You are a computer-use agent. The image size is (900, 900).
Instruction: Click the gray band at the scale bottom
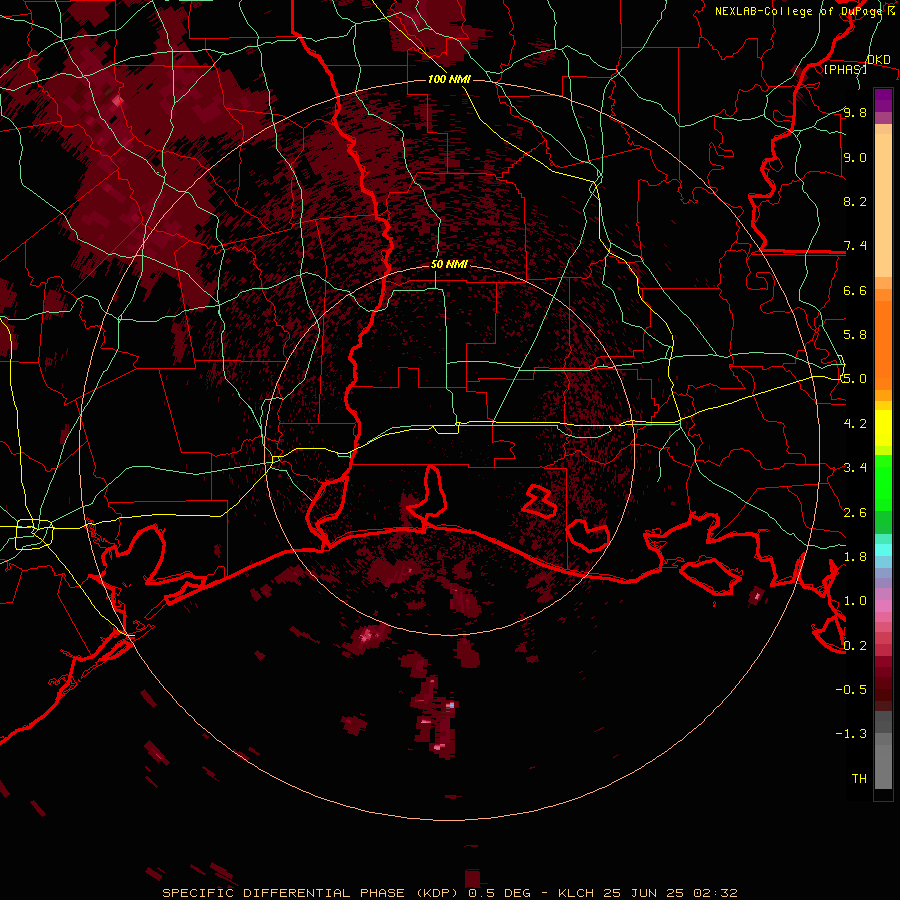[x=883, y=761]
